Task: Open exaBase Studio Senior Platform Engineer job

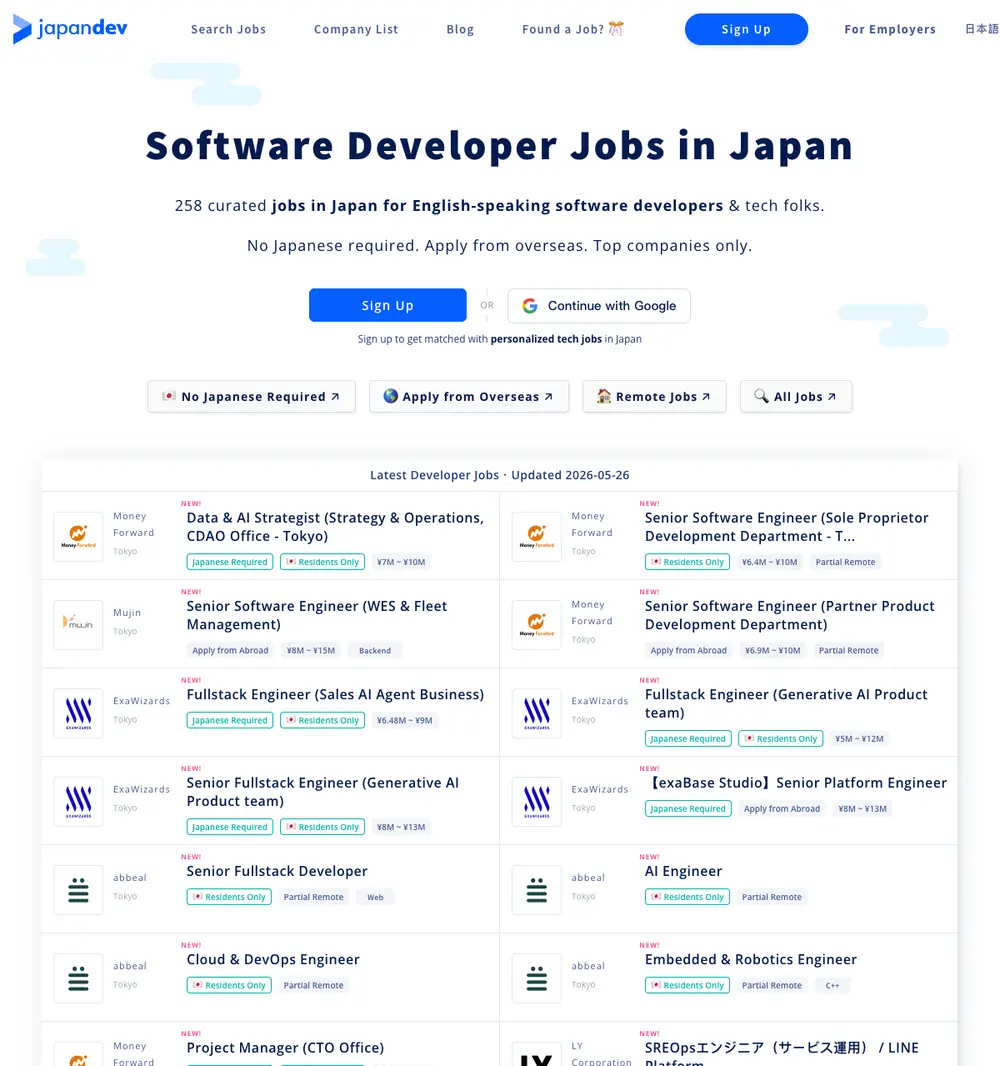Action: [795, 783]
